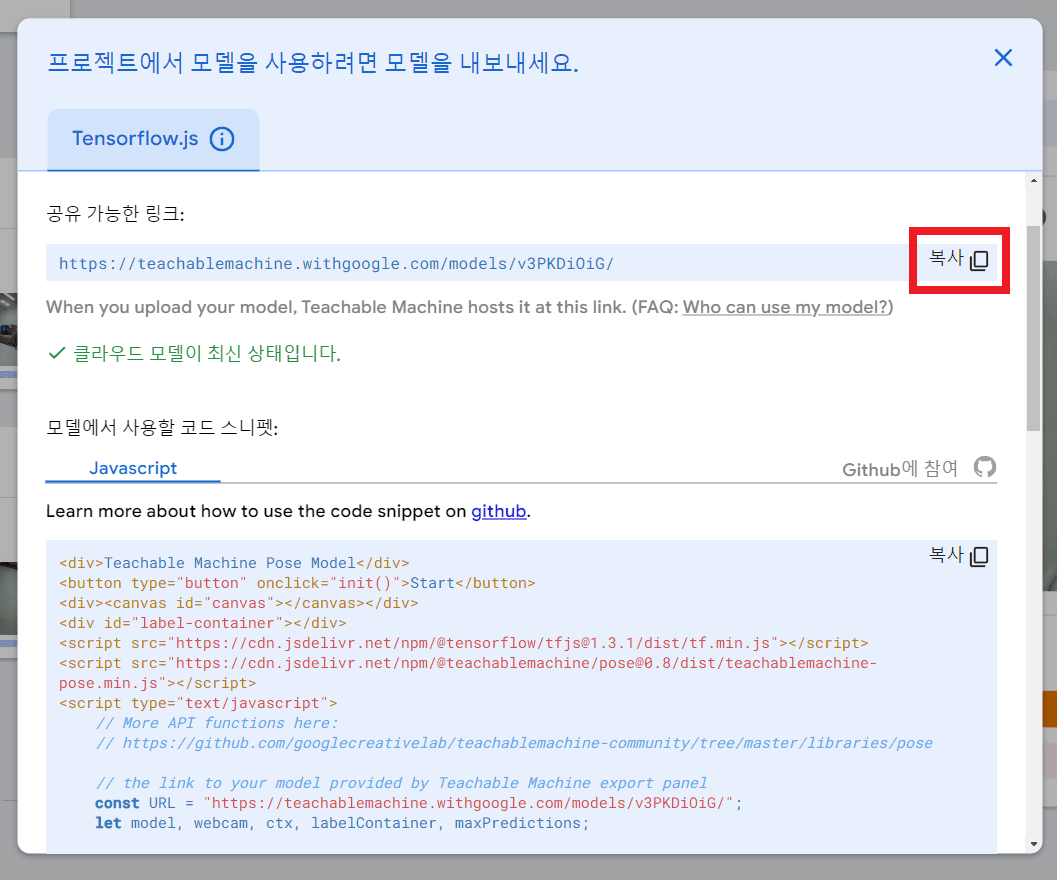Click the Tensorflow.js info icon
The width and height of the screenshot is (1057, 880).
[x=222, y=139]
